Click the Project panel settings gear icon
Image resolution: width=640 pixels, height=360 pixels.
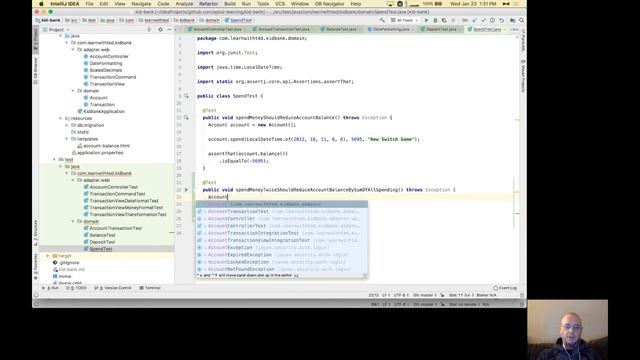pyautogui.click(x=160, y=29)
